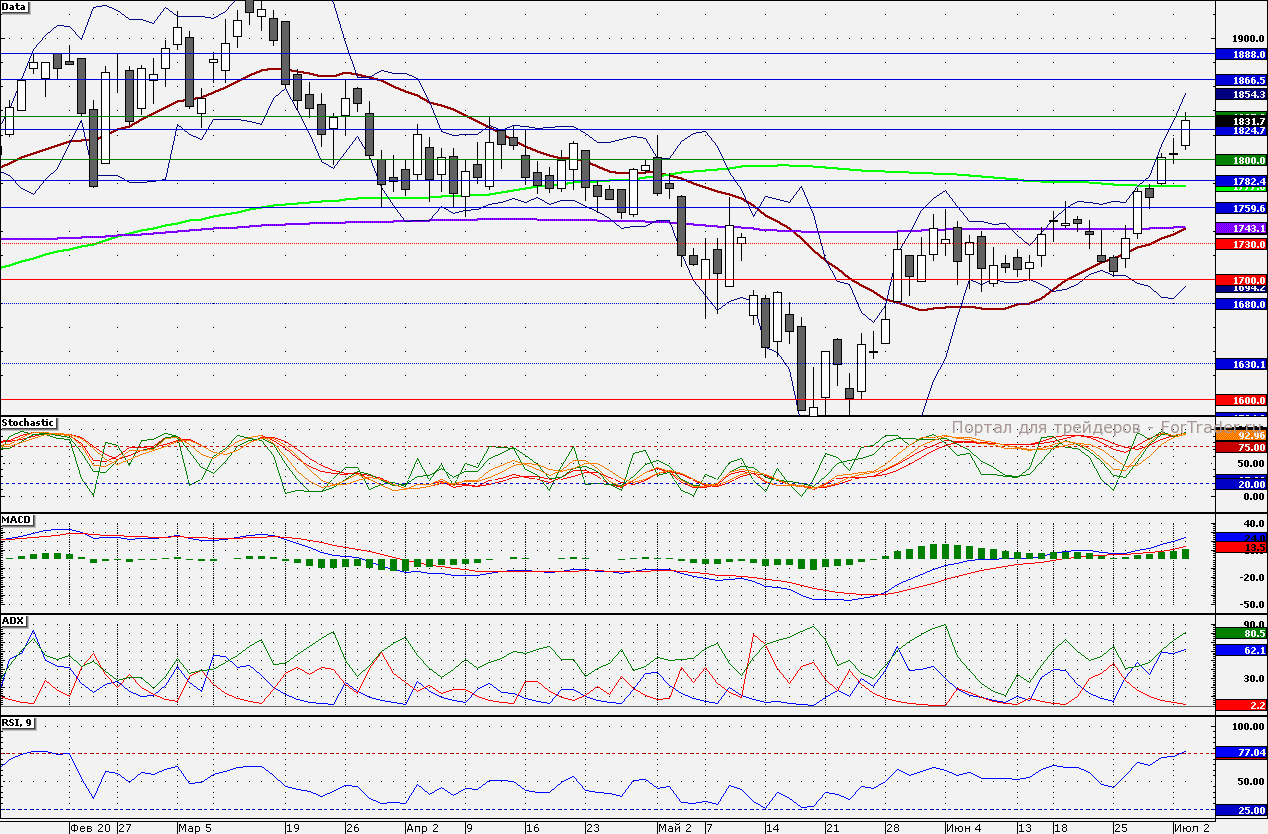Select the 1782.4 price level marker
The height and width of the screenshot is (834, 1268).
point(1241,182)
